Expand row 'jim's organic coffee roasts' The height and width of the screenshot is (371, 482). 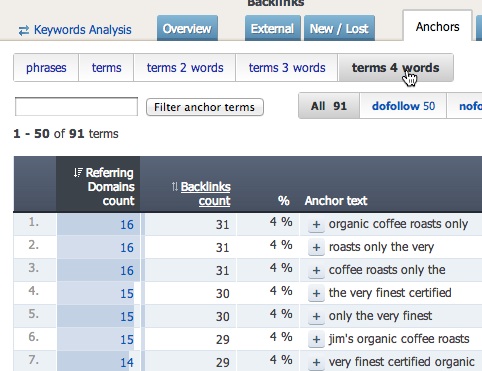point(316,339)
